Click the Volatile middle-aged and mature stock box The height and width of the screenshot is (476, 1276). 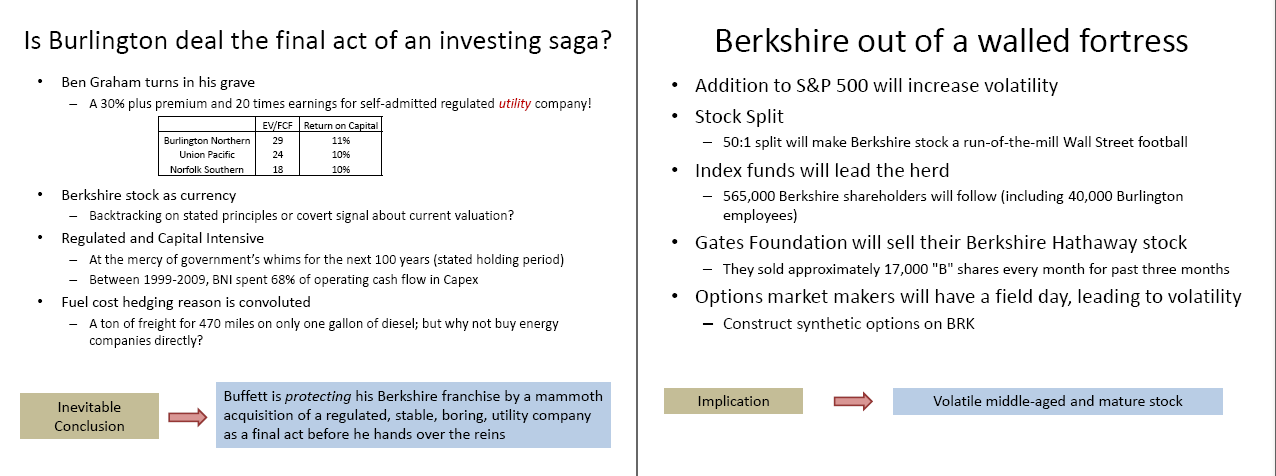[x=1057, y=401]
